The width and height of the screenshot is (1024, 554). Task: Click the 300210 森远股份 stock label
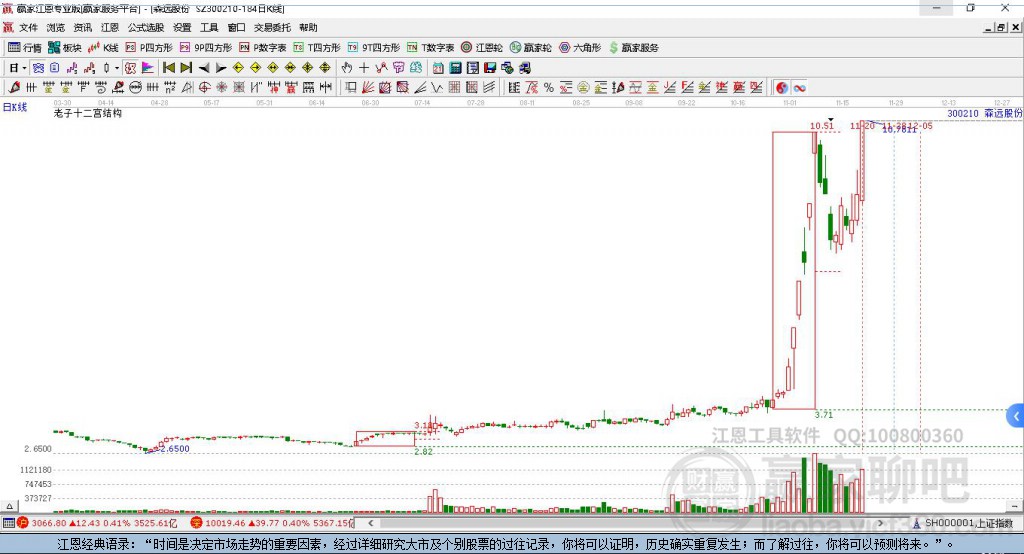985,114
